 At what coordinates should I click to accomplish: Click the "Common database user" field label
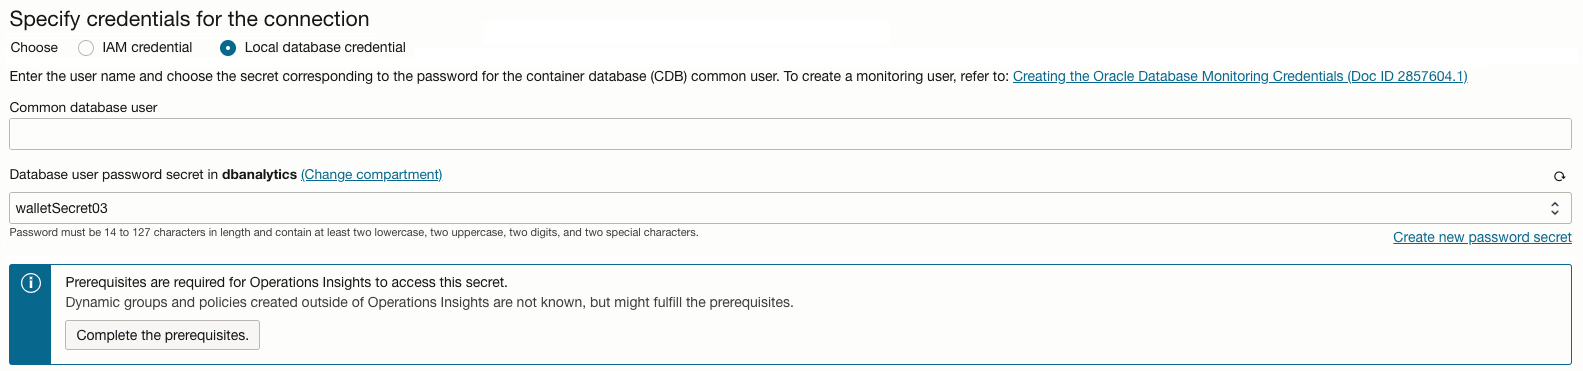click(x=83, y=107)
